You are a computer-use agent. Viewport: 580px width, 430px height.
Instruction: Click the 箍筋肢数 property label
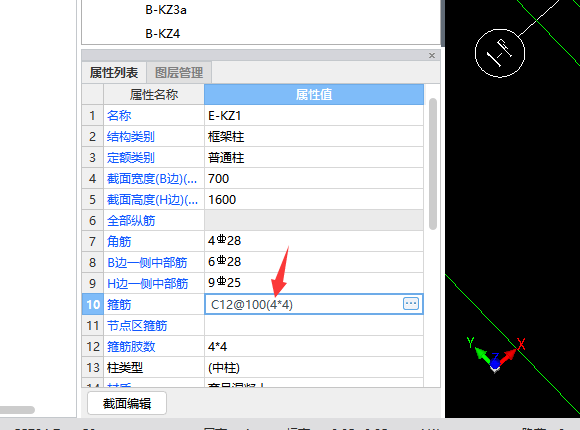point(131,347)
